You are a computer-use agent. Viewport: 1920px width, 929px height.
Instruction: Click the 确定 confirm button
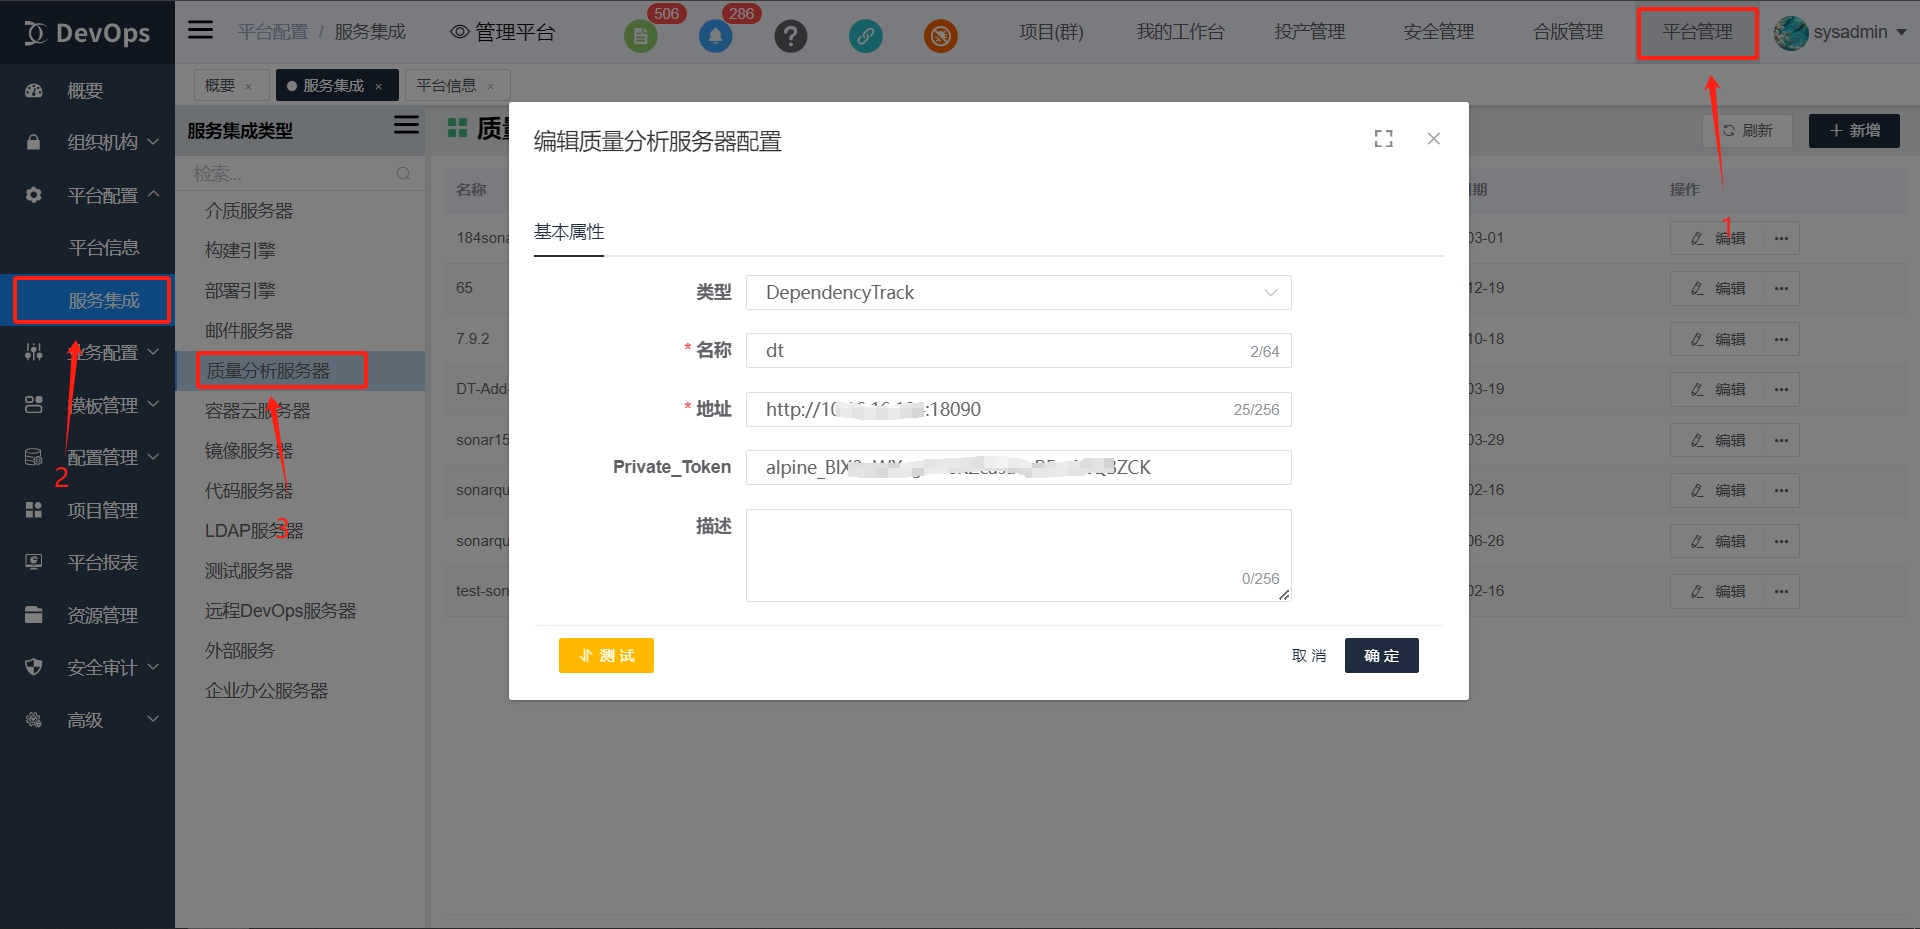click(1381, 656)
